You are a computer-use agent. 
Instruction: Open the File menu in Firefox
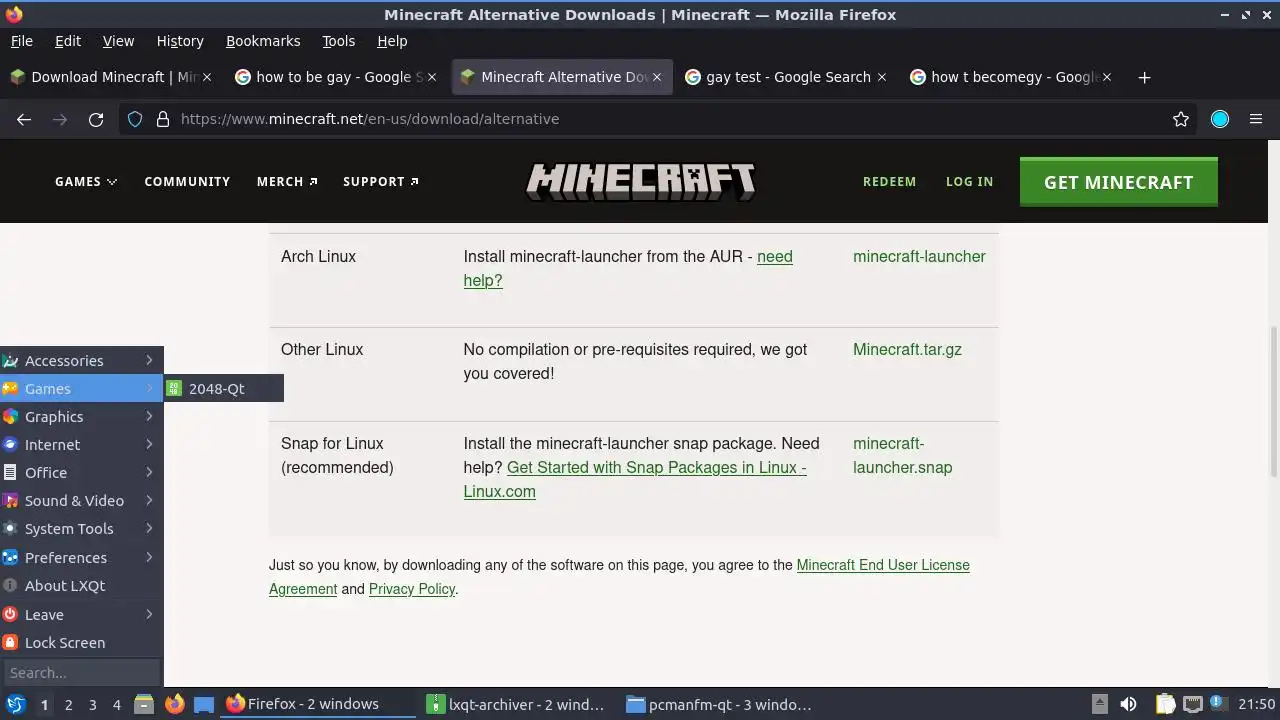pos(21,41)
